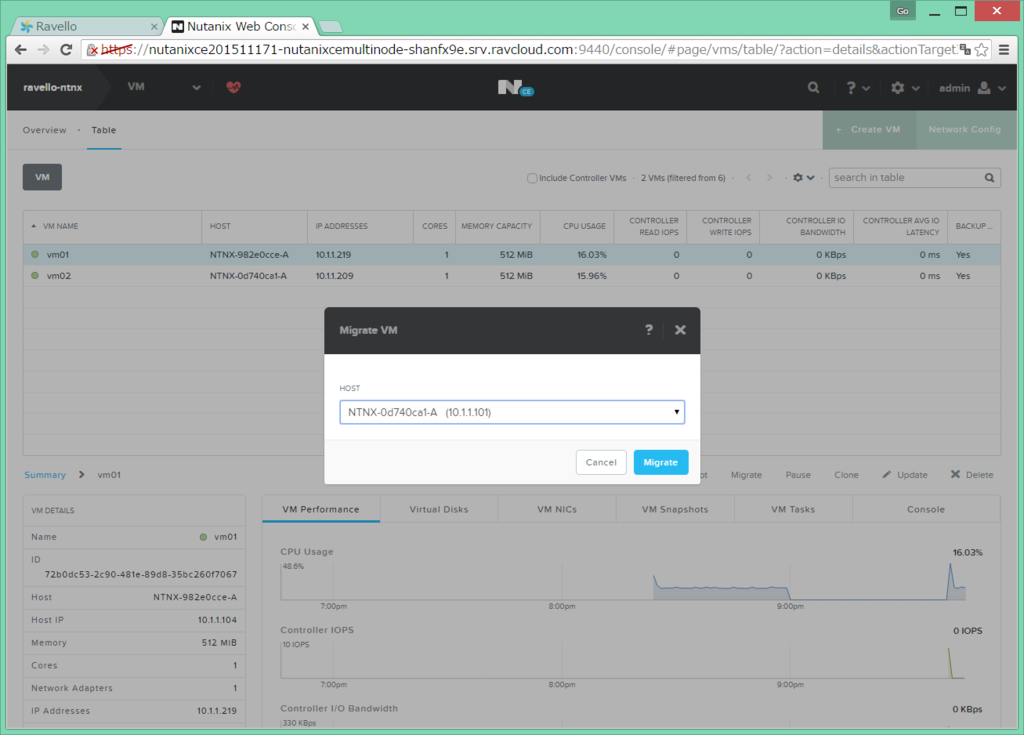The height and width of the screenshot is (735, 1024).
Task: Open the HOST dropdown in Migrate VM
Action: point(512,412)
